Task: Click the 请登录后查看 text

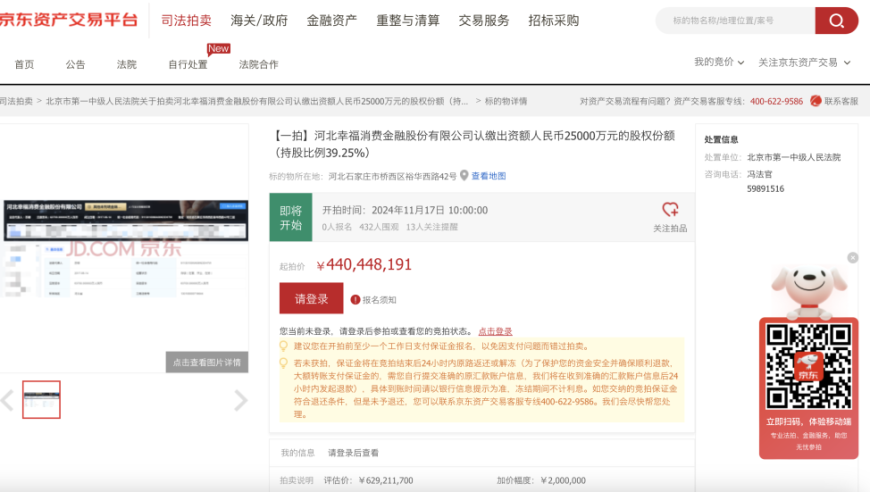Action: [353, 453]
